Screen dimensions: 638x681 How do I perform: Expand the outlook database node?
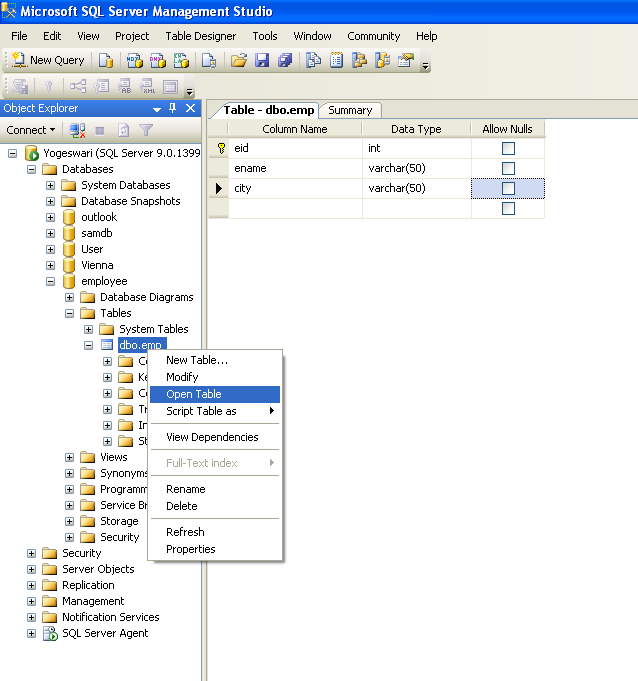click(50, 218)
